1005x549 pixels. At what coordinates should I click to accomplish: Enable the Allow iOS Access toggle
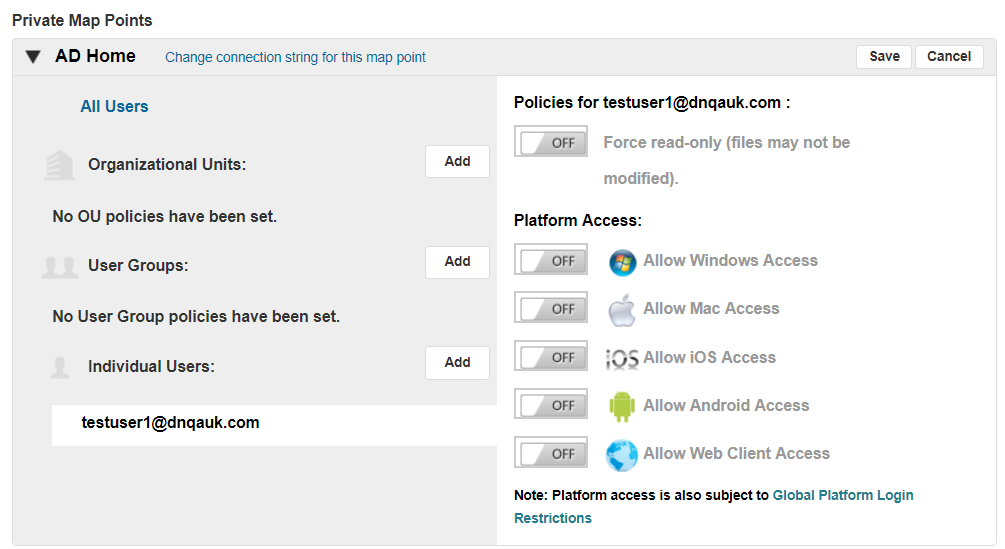(x=551, y=357)
